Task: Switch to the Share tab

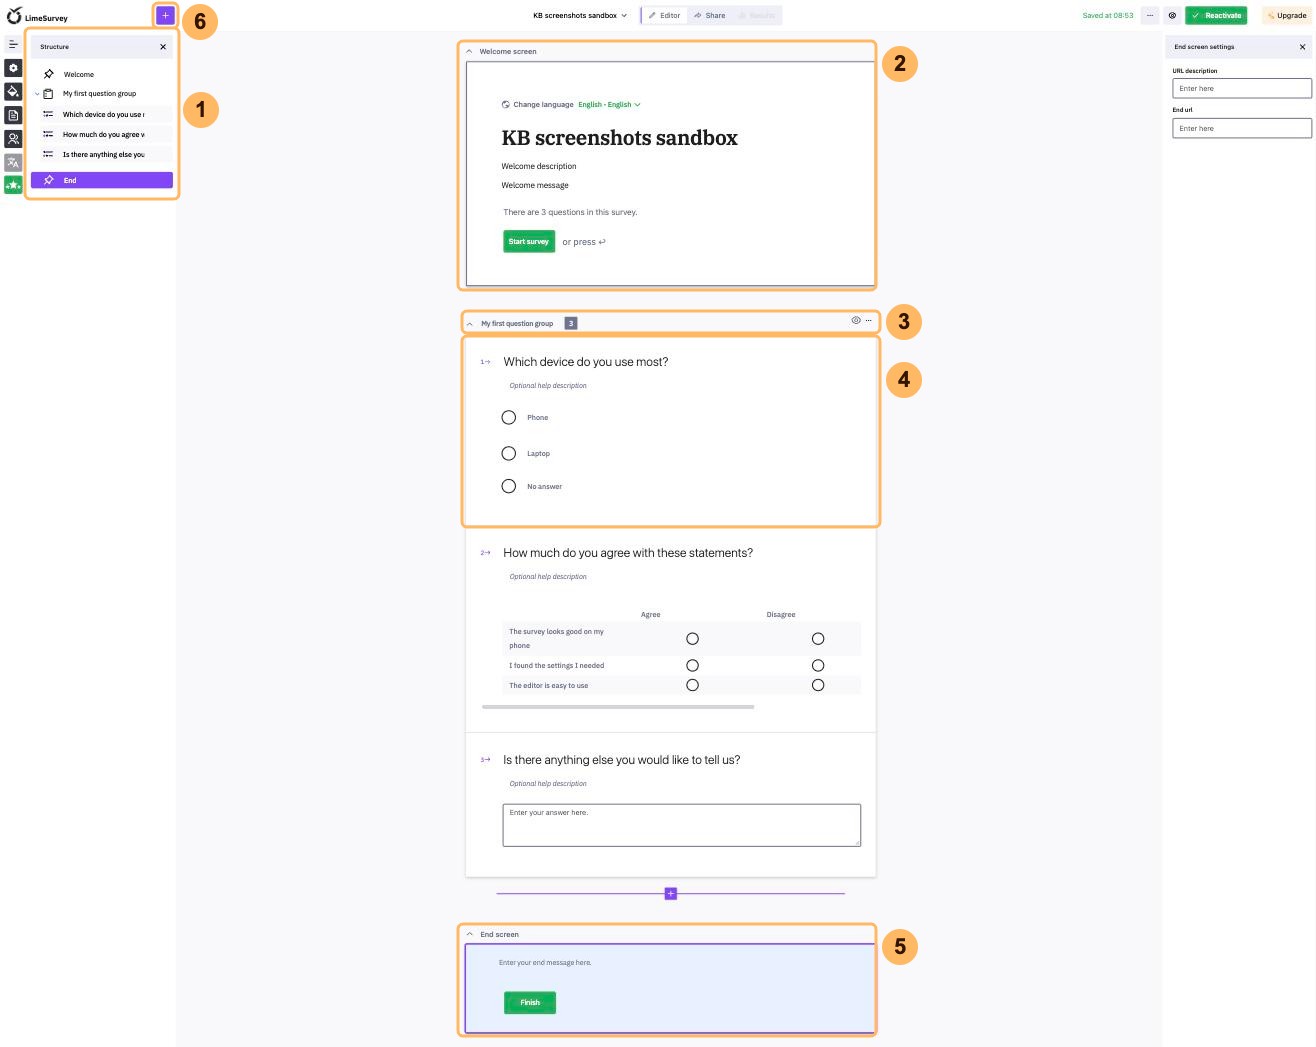Action: pyautogui.click(x=710, y=15)
